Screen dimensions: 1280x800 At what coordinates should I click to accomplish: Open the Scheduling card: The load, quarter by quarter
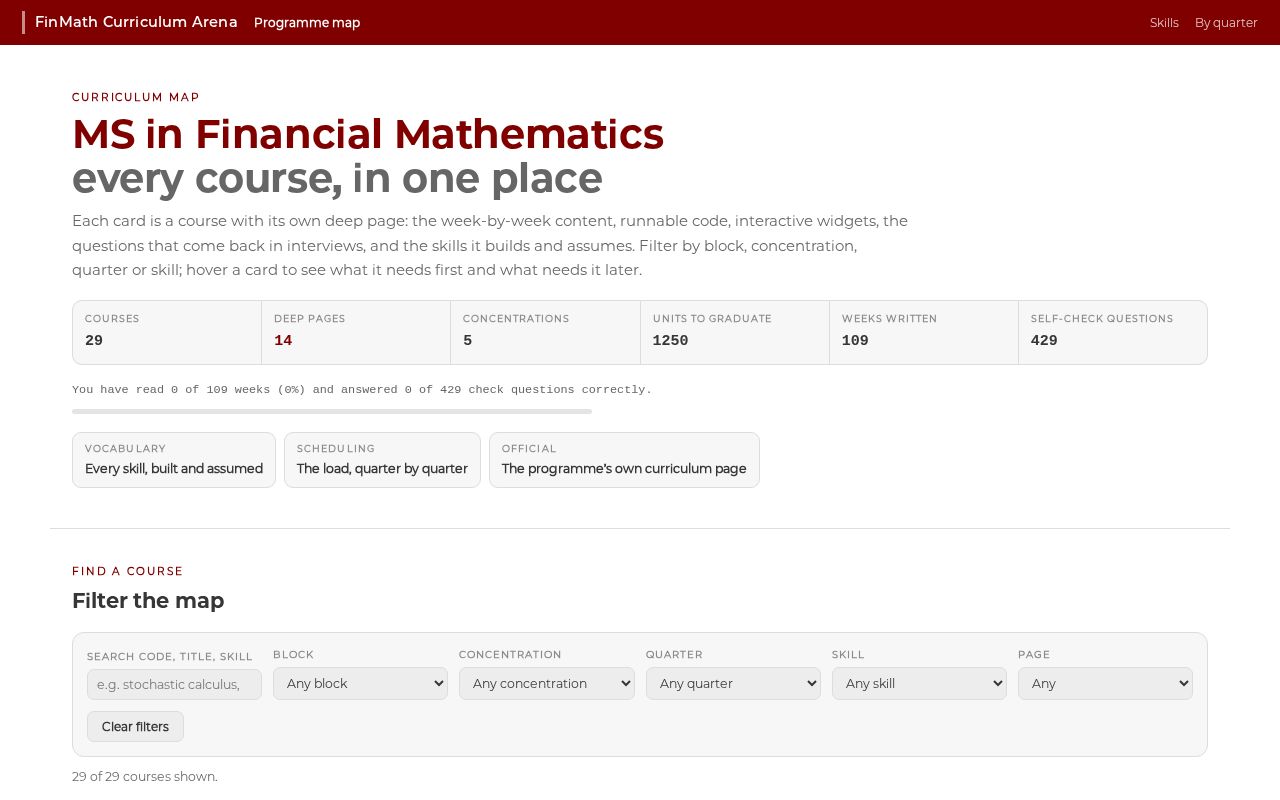(x=382, y=460)
